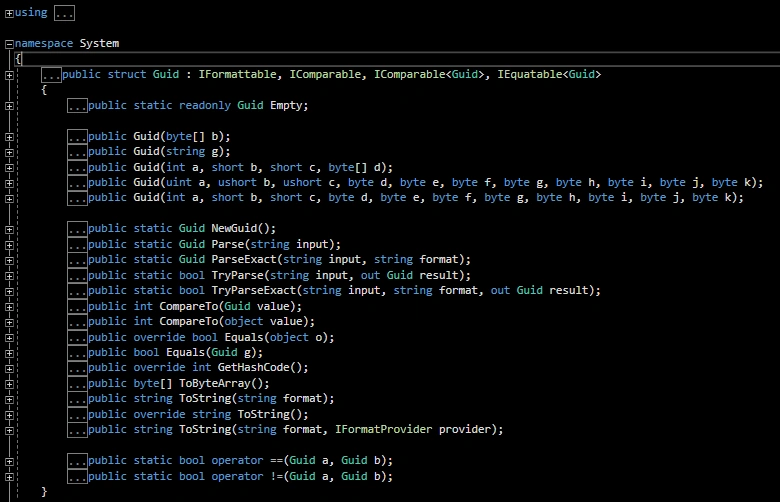780x502 pixels.
Task: Expand gutter plus beside Guid(byte[] b) constructor
Action: (x=9, y=137)
